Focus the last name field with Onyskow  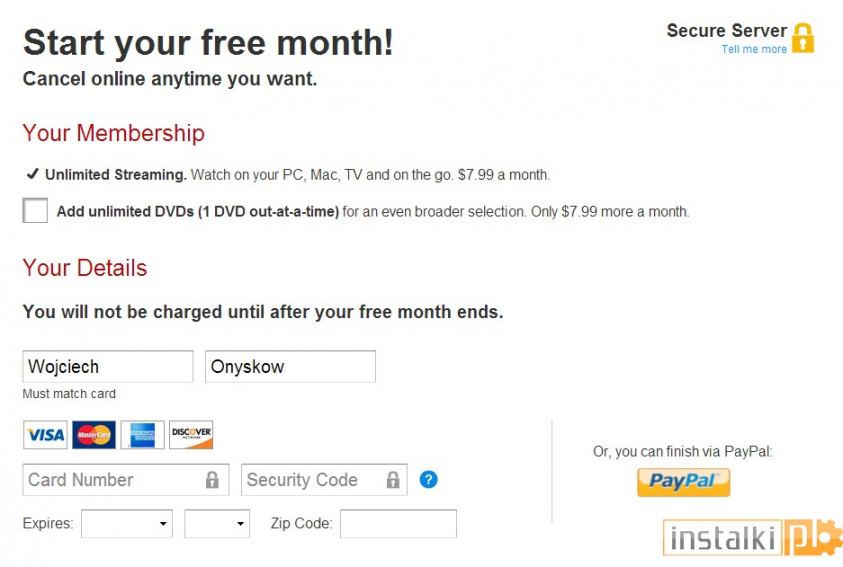click(x=290, y=367)
